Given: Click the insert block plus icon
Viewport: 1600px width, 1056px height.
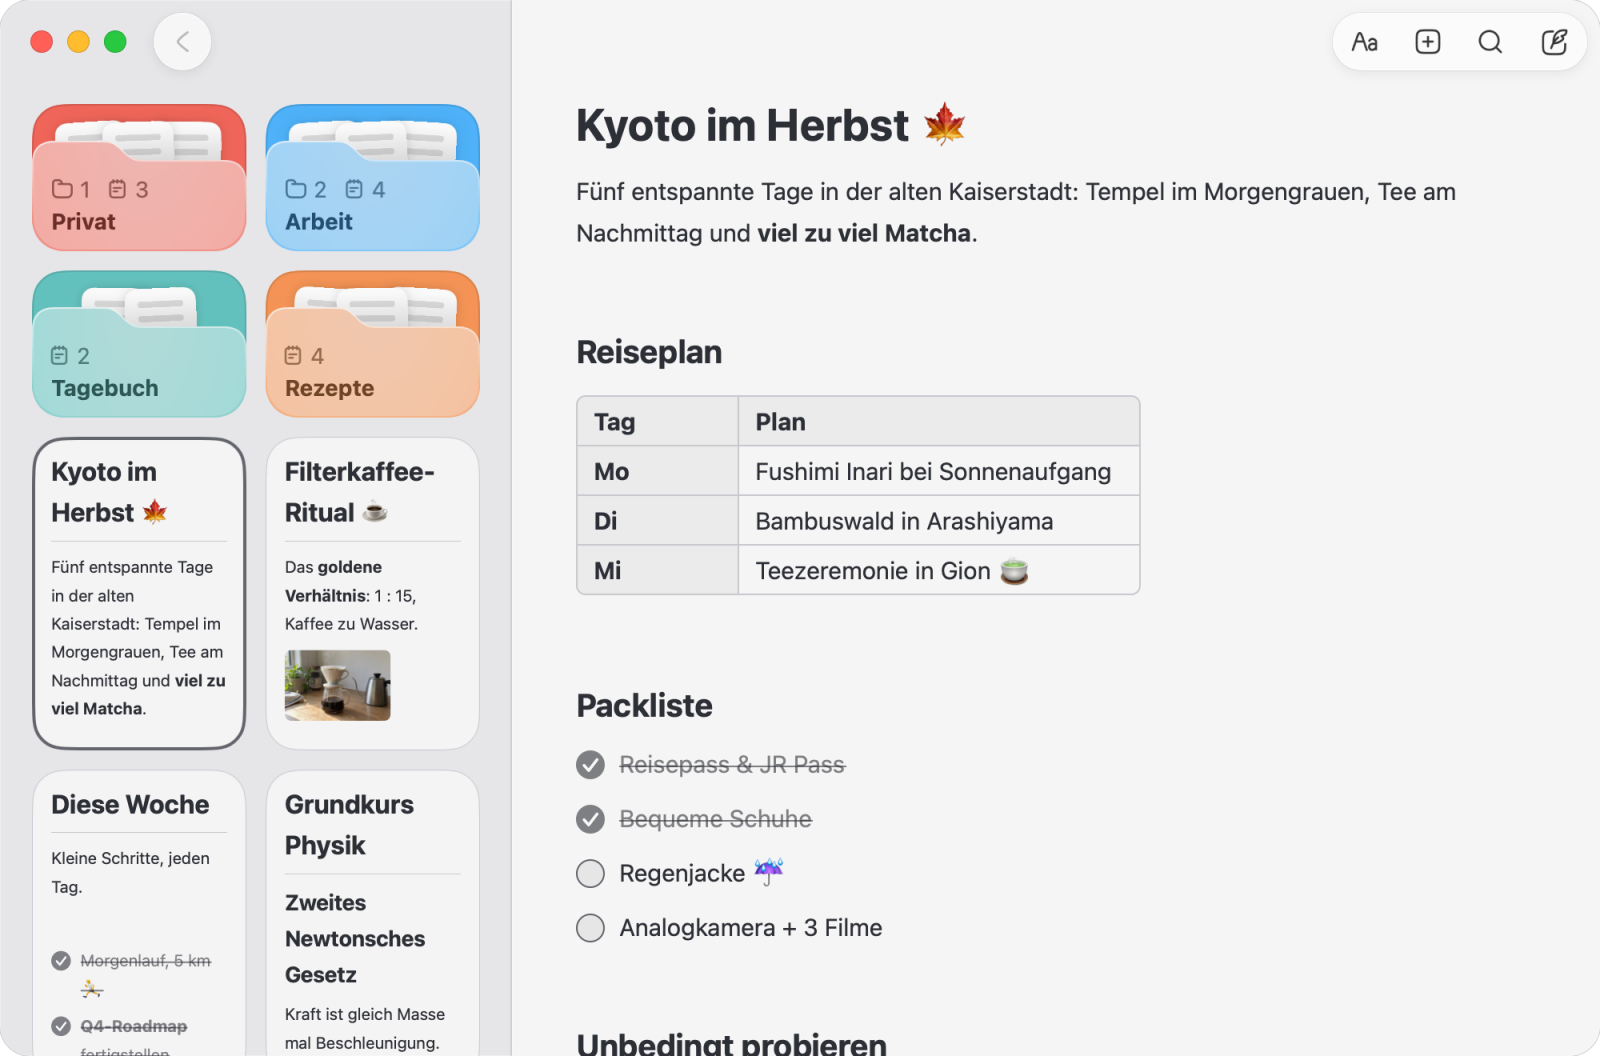Looking at the screenshot, I should (1428, 42).
